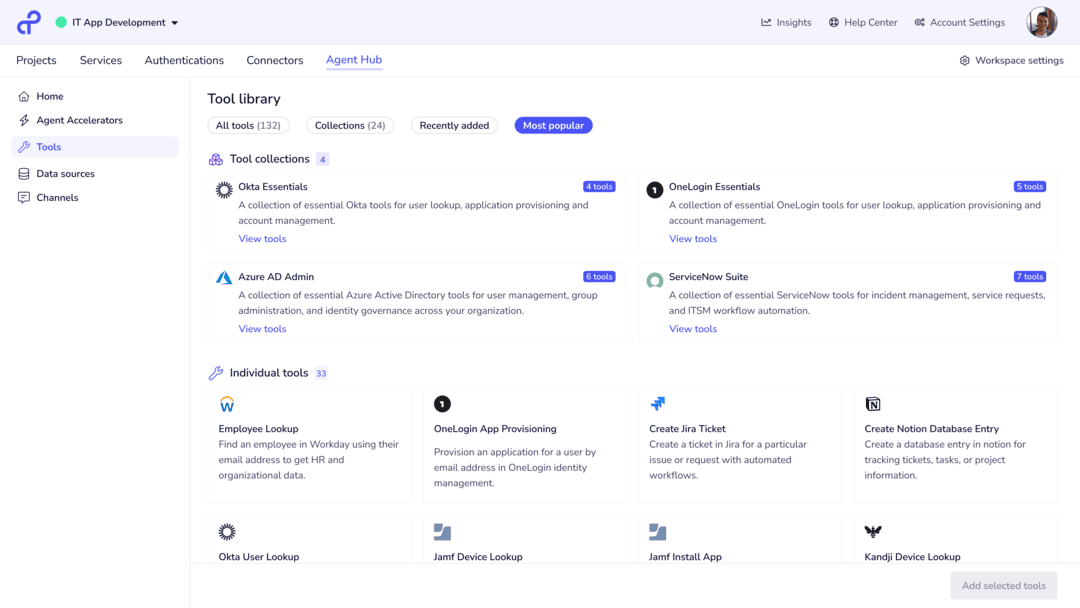Image resolution: width=1080 pixels, height=608 pixels.
Task: Click the Azure AD Admin triangle icon
Action: point(224,277)
